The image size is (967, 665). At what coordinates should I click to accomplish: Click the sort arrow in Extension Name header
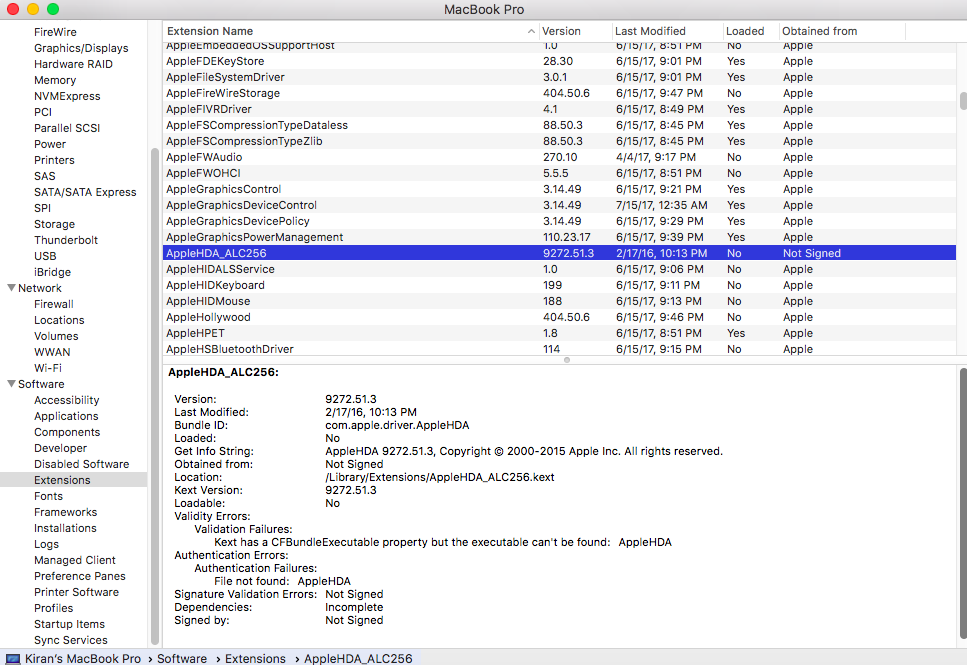point(531,32)
